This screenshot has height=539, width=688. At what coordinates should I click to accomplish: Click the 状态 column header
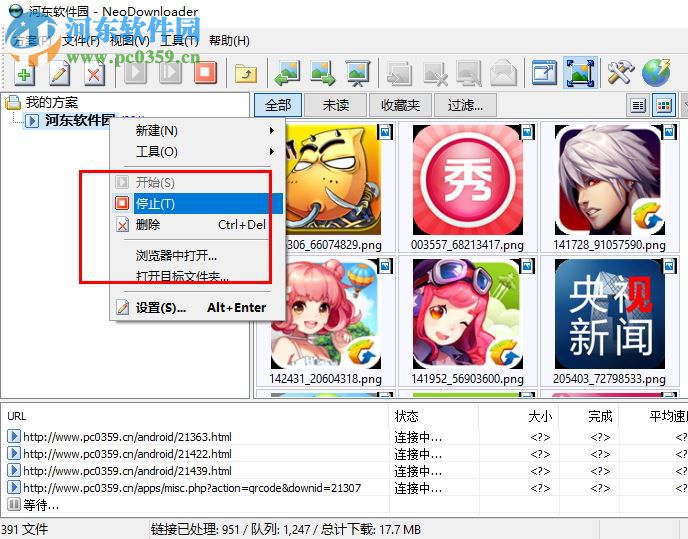pos(434,416)
